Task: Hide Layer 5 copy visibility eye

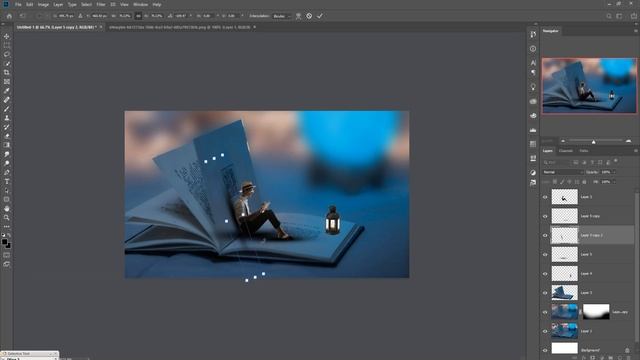Action: (545, 216)
